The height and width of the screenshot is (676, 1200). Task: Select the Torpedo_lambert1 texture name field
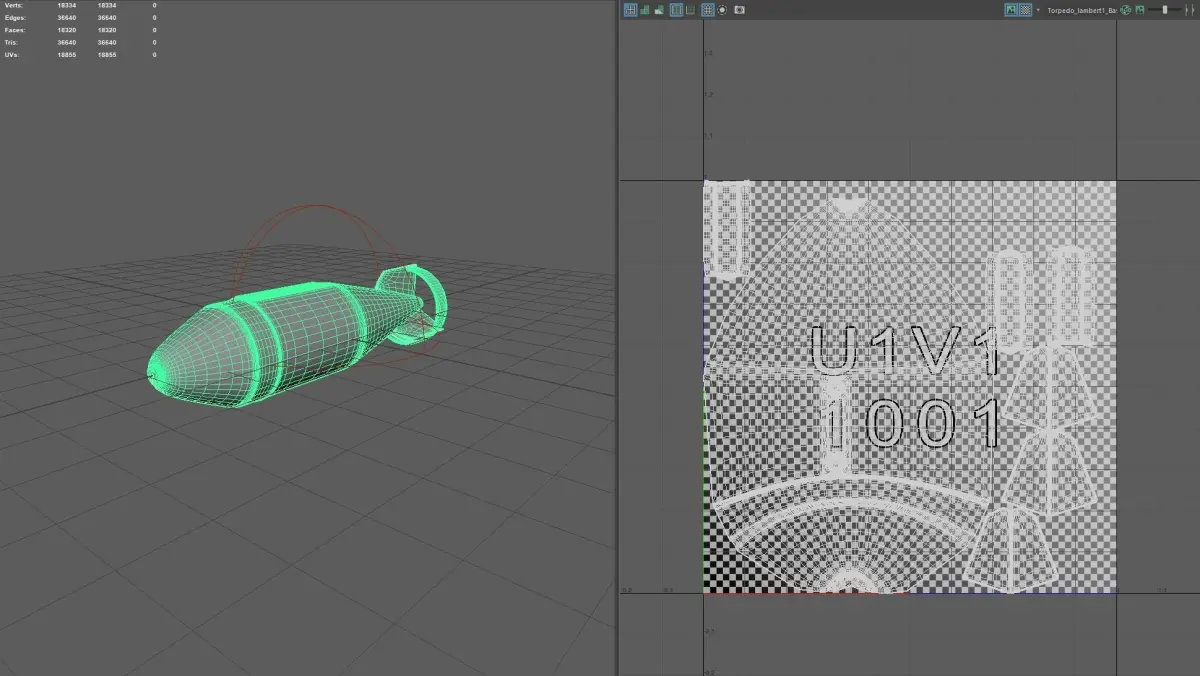coord(1082,10)
